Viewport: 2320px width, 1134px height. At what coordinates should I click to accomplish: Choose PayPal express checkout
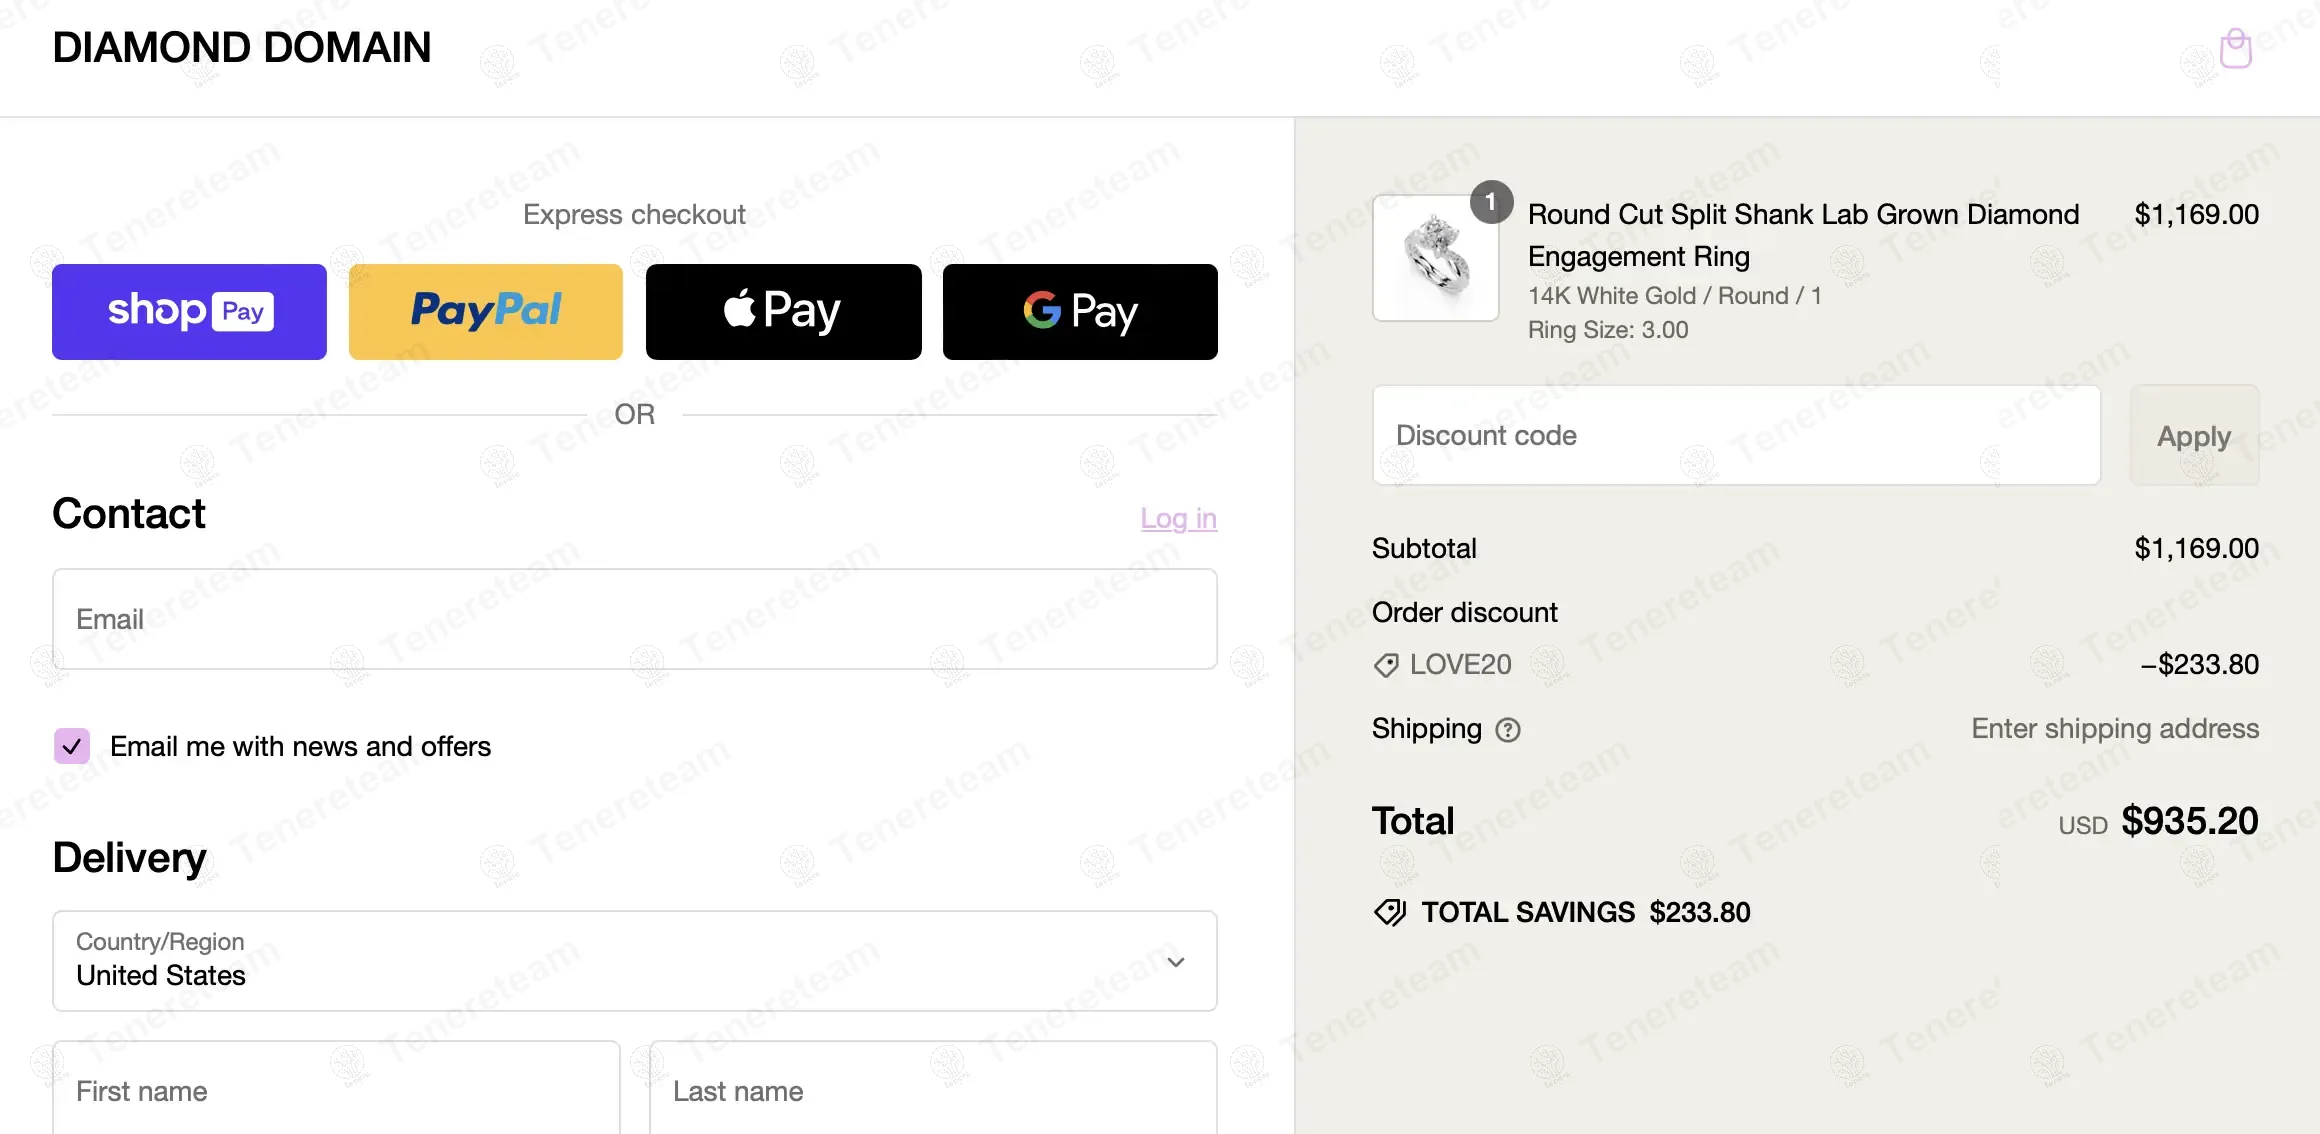[x=486, y=312]
